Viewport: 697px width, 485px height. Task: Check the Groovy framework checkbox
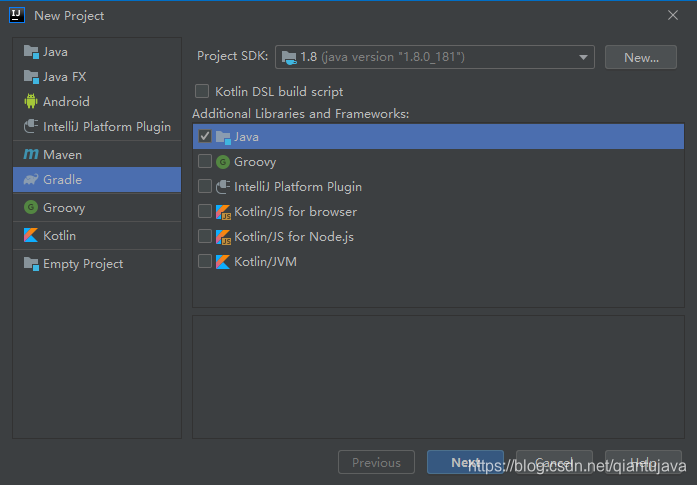coord(205,161)
